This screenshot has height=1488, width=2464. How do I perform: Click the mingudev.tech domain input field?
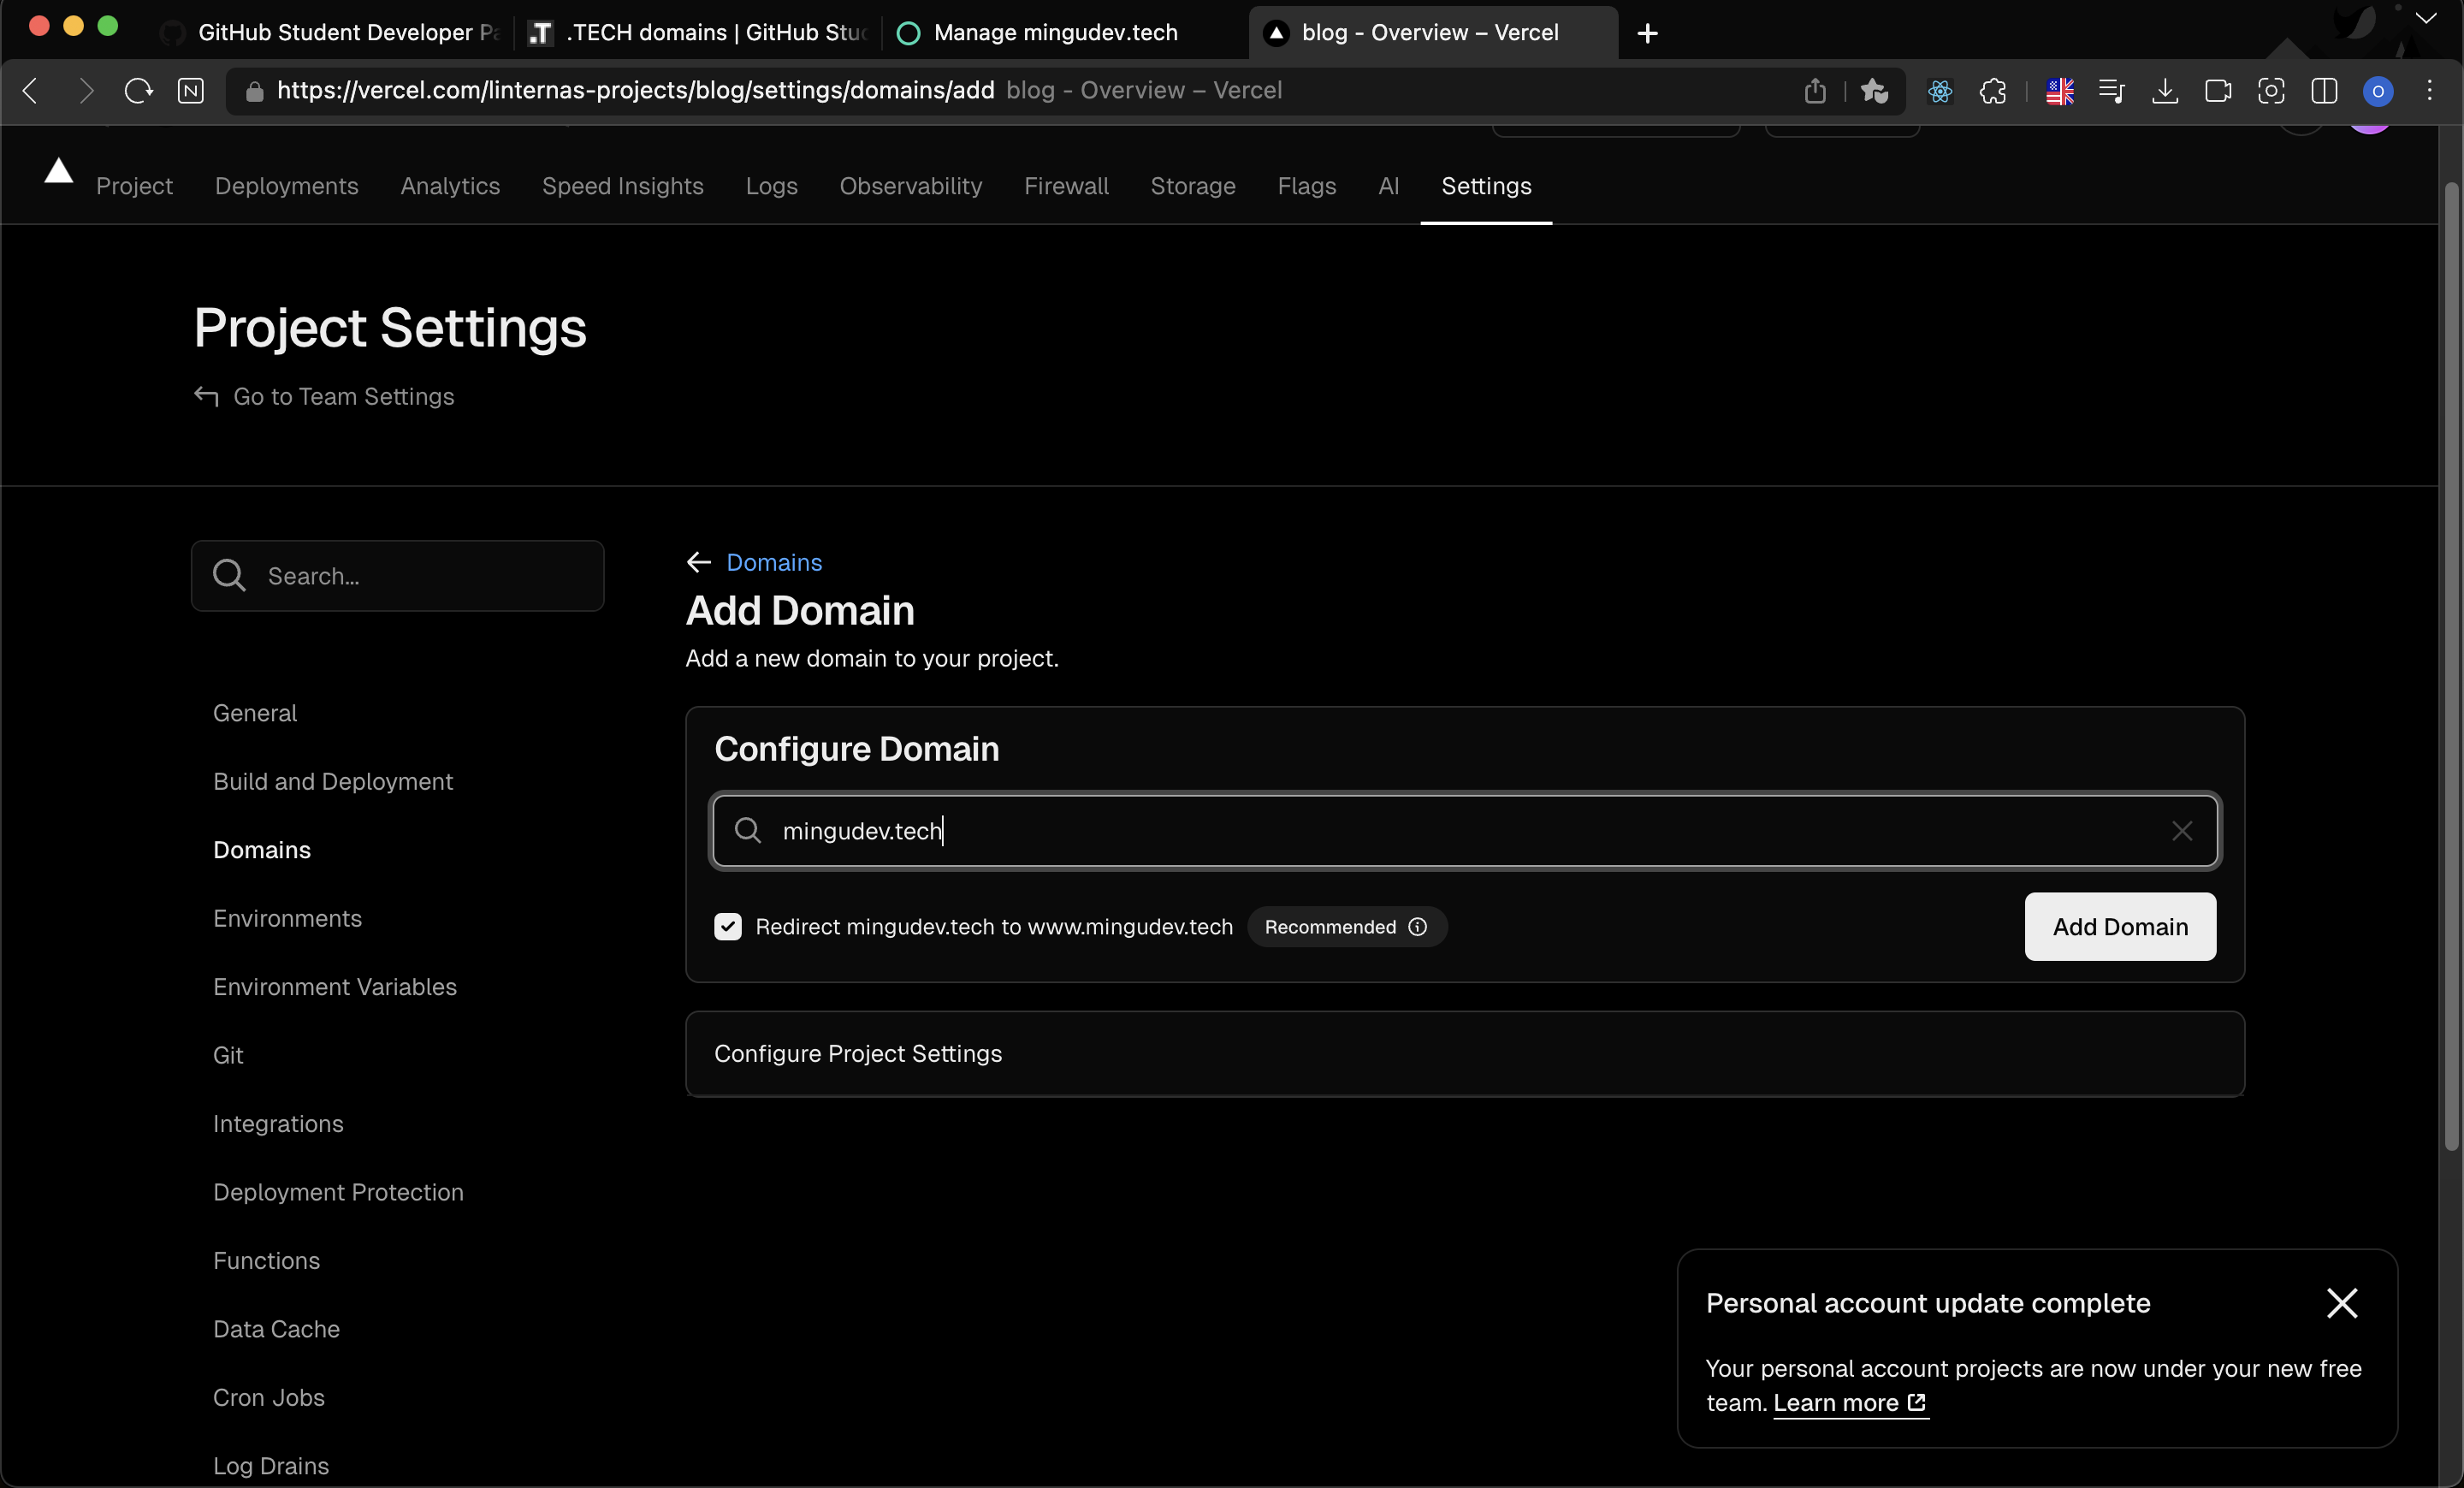[1464, 831]
